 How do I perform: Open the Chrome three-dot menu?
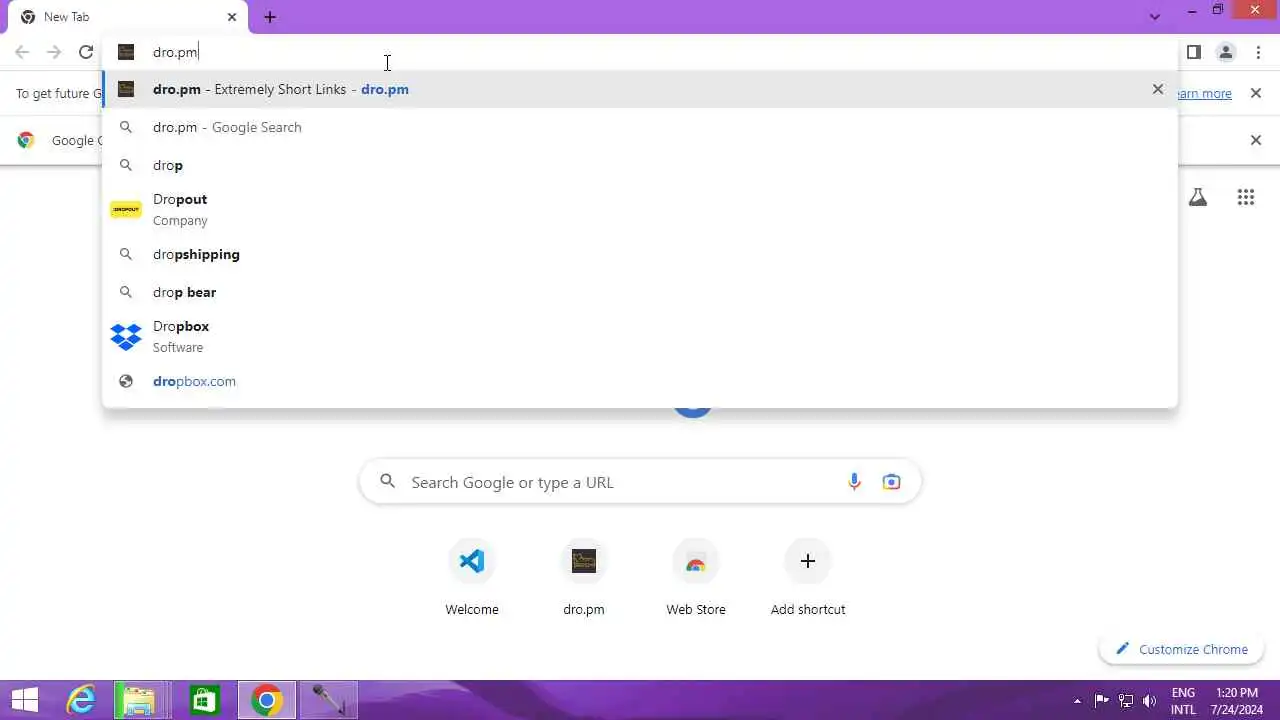point(1258,52)
